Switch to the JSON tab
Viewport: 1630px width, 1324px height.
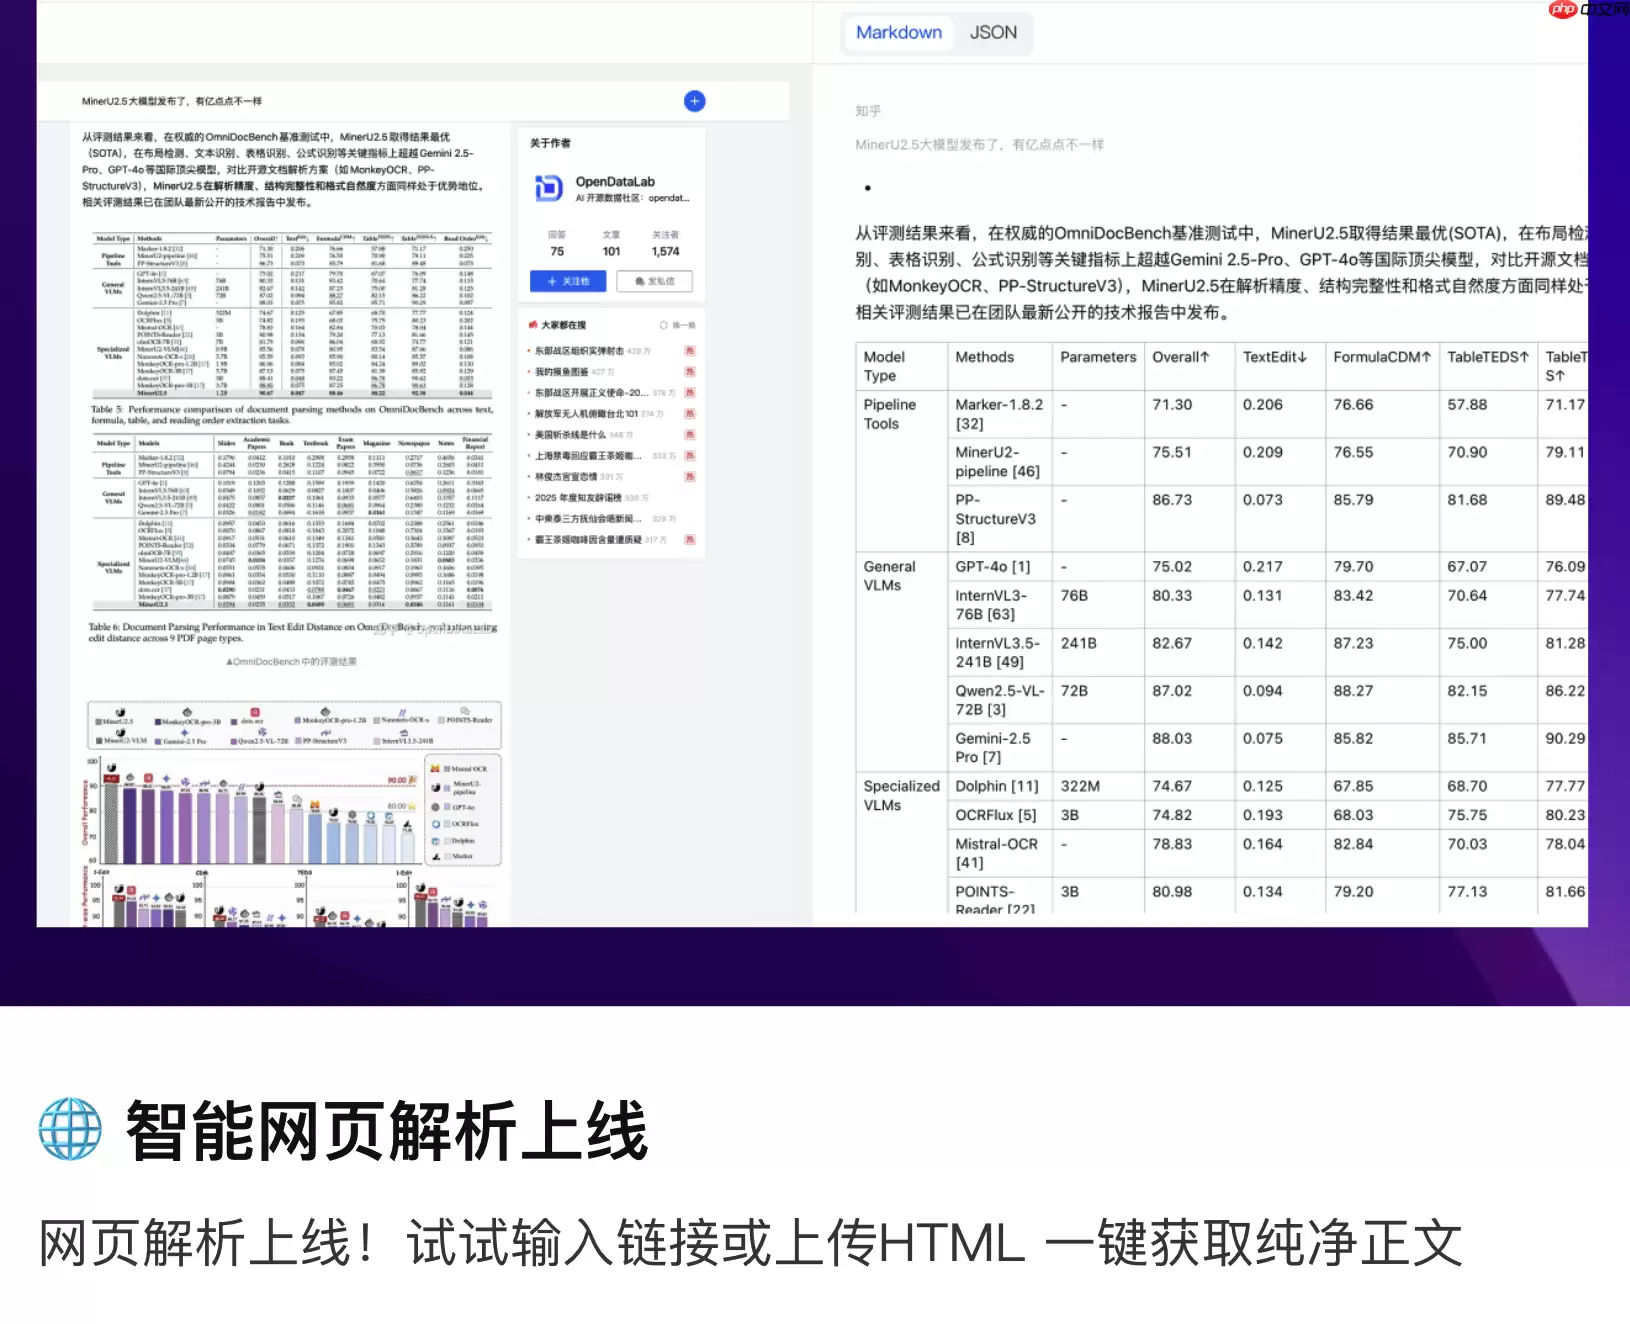pos(993,33)
